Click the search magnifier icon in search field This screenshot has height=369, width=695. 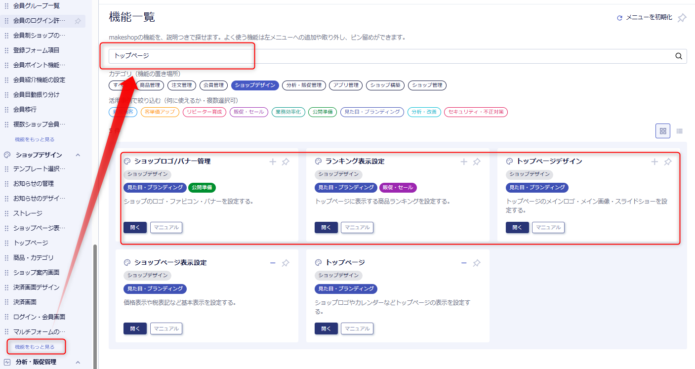[678, 56]
